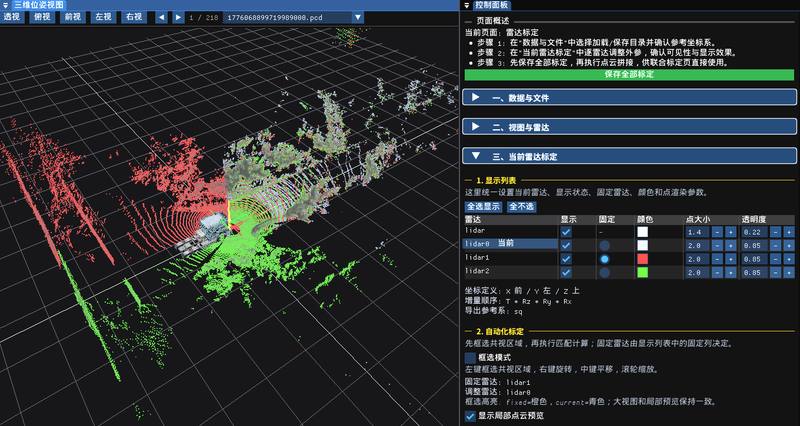Increase opacity for lidar2 row
The width and height of the screenshot is (800, 426).
789,272
